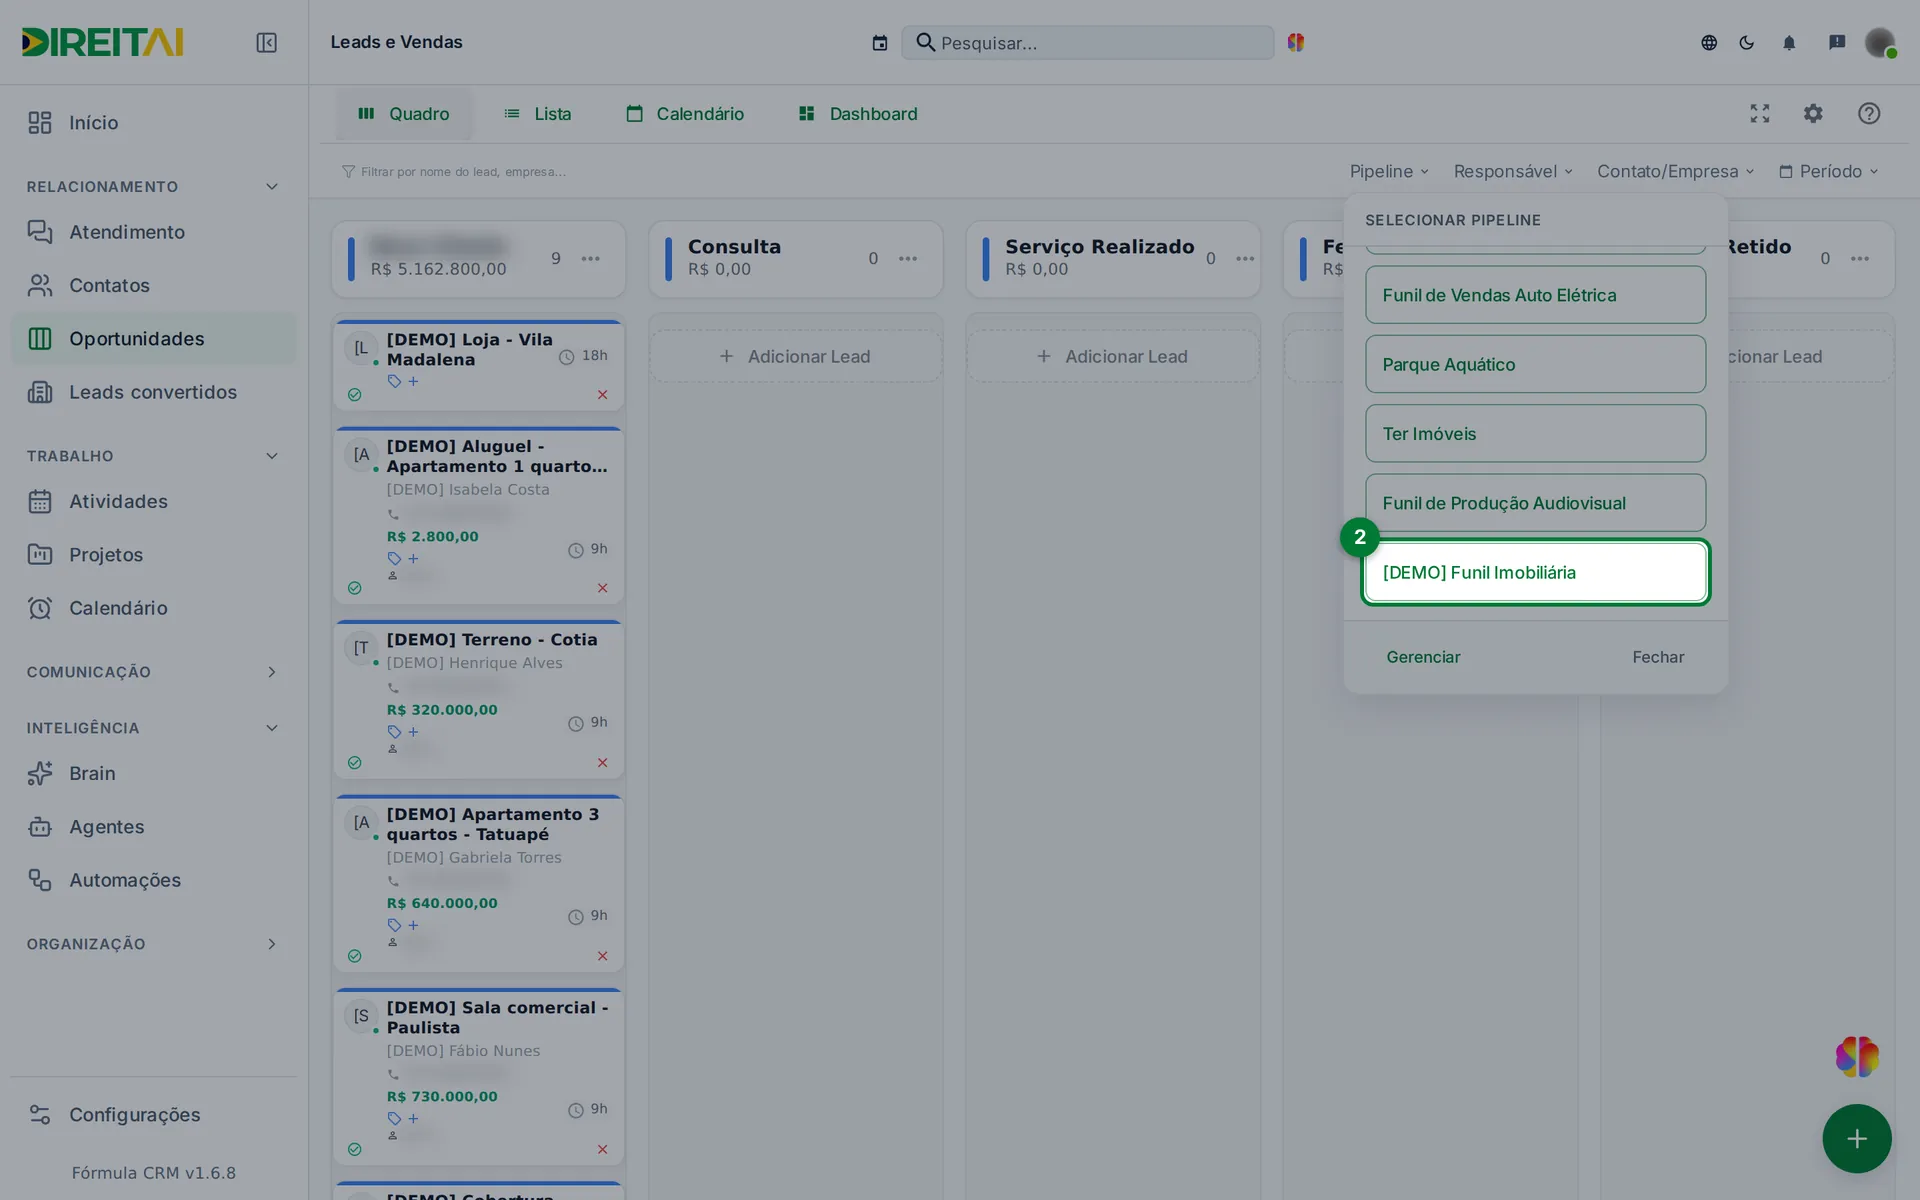Mark Sala comercial - Paulista as won
Viewport: 1920px width, 1200px height.
click(x=354, y=1149)
